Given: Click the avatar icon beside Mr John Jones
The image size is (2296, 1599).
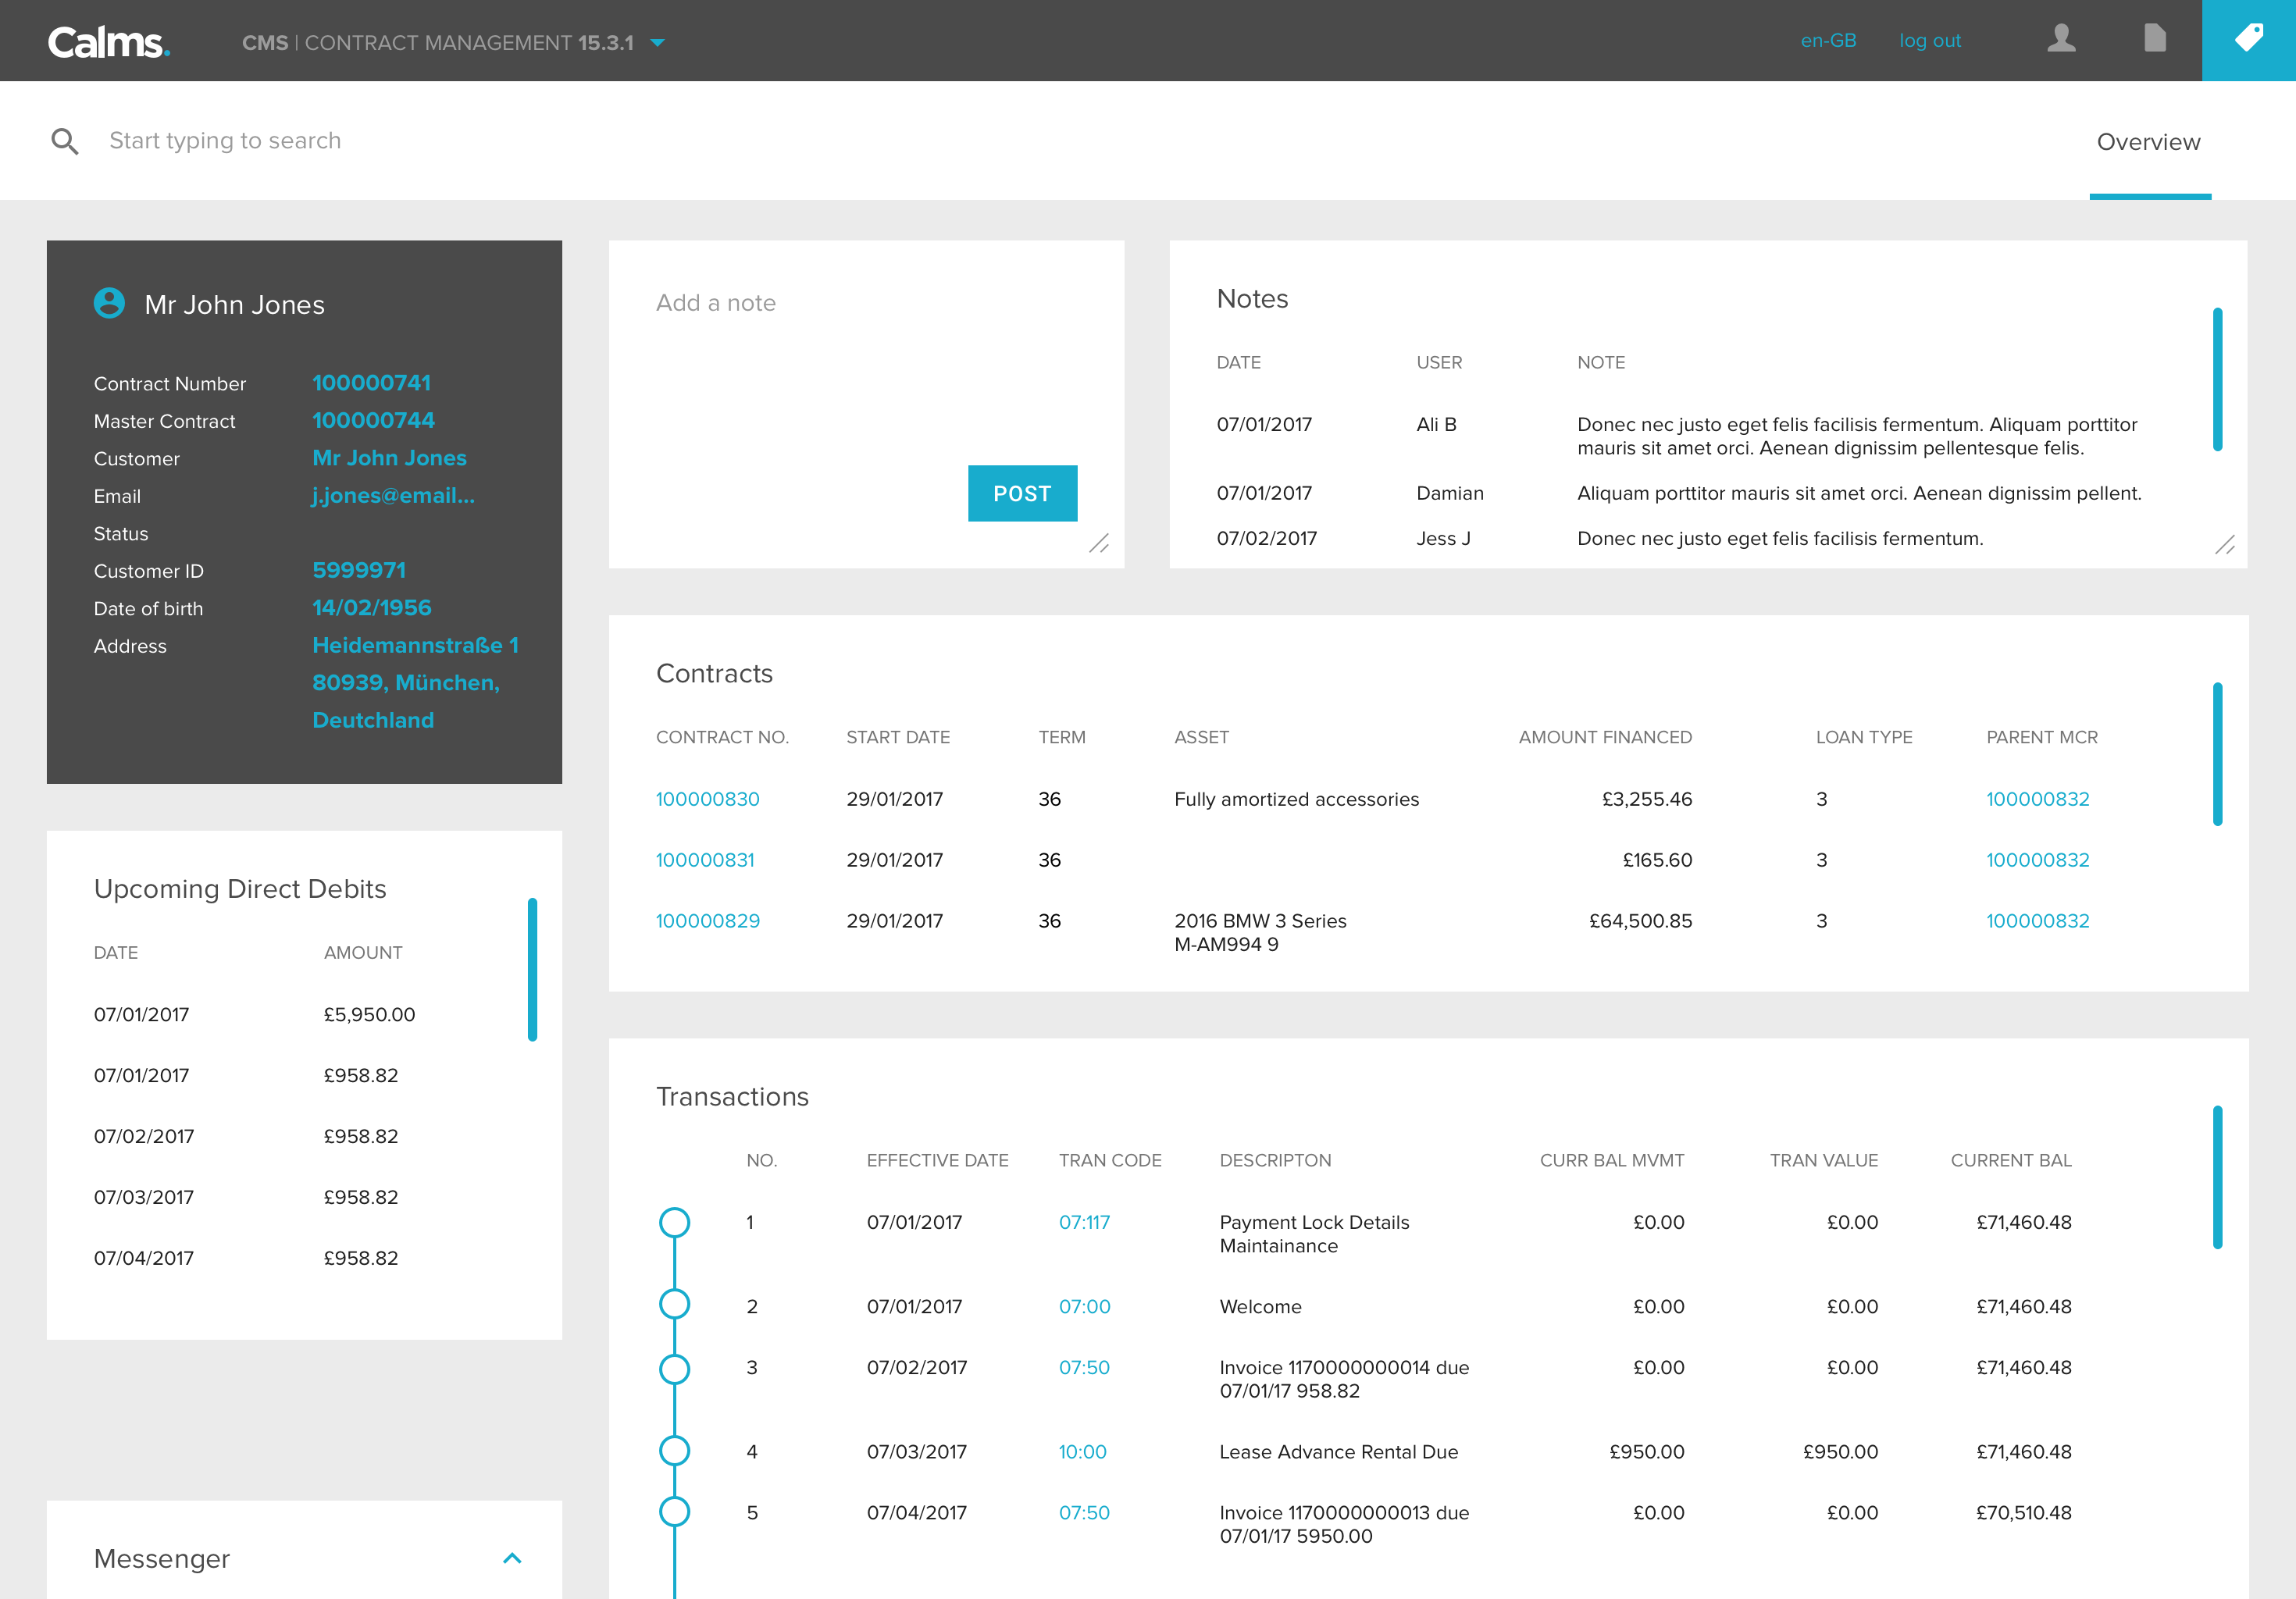Looking at the screenshot, I should tap(109, 303).
